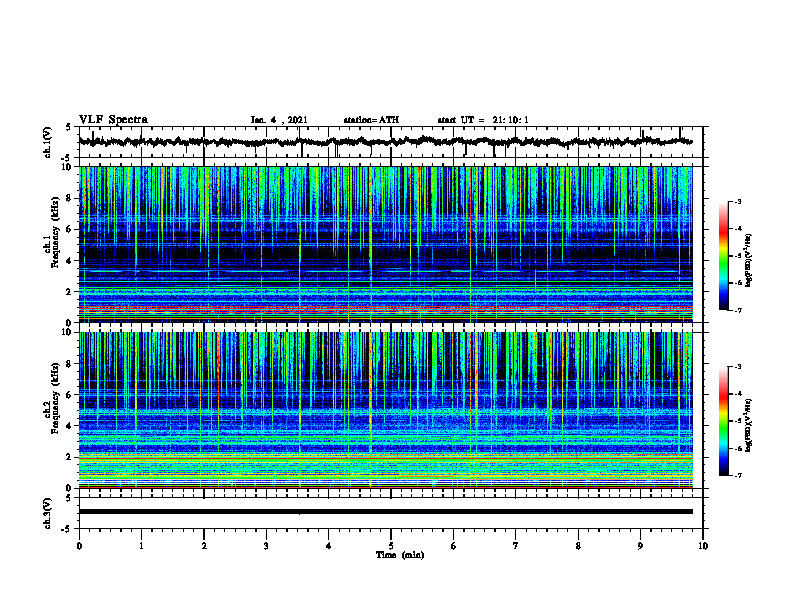Click the flat black ch.3 voltage trace
The image size is (792, 612).
[385, 512]
